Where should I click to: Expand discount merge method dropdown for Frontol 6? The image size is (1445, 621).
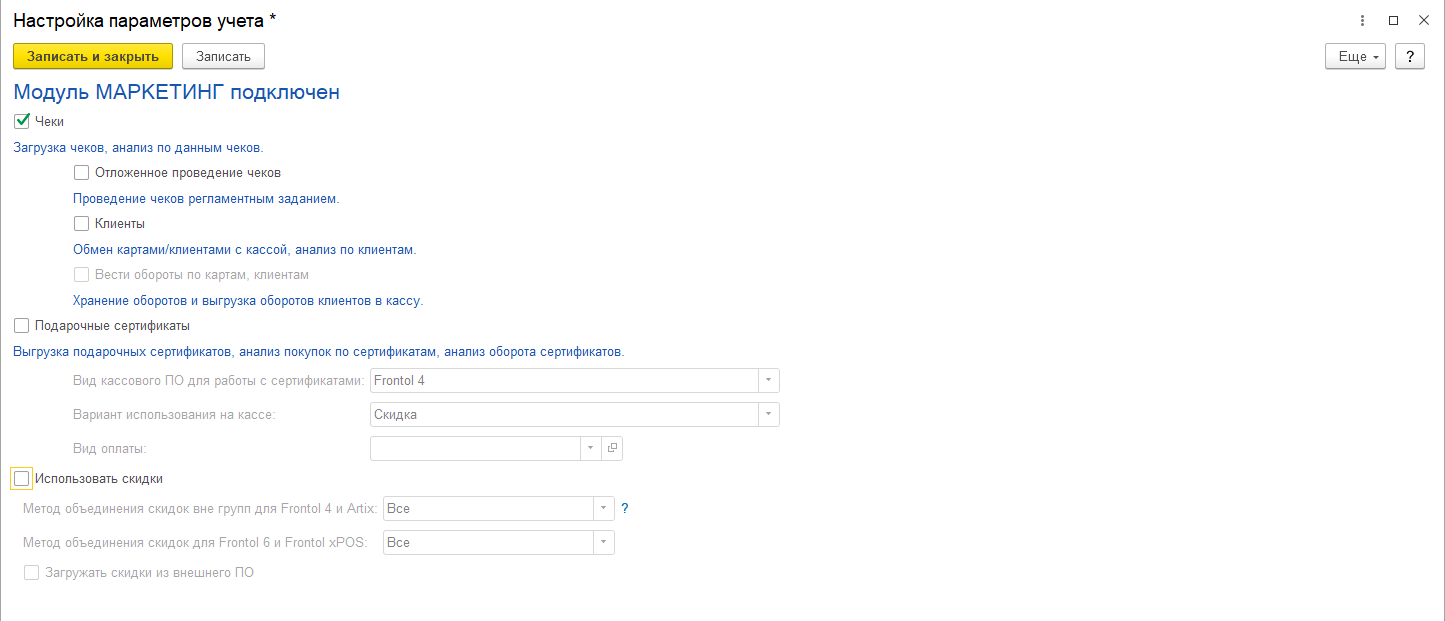(603, 542)
